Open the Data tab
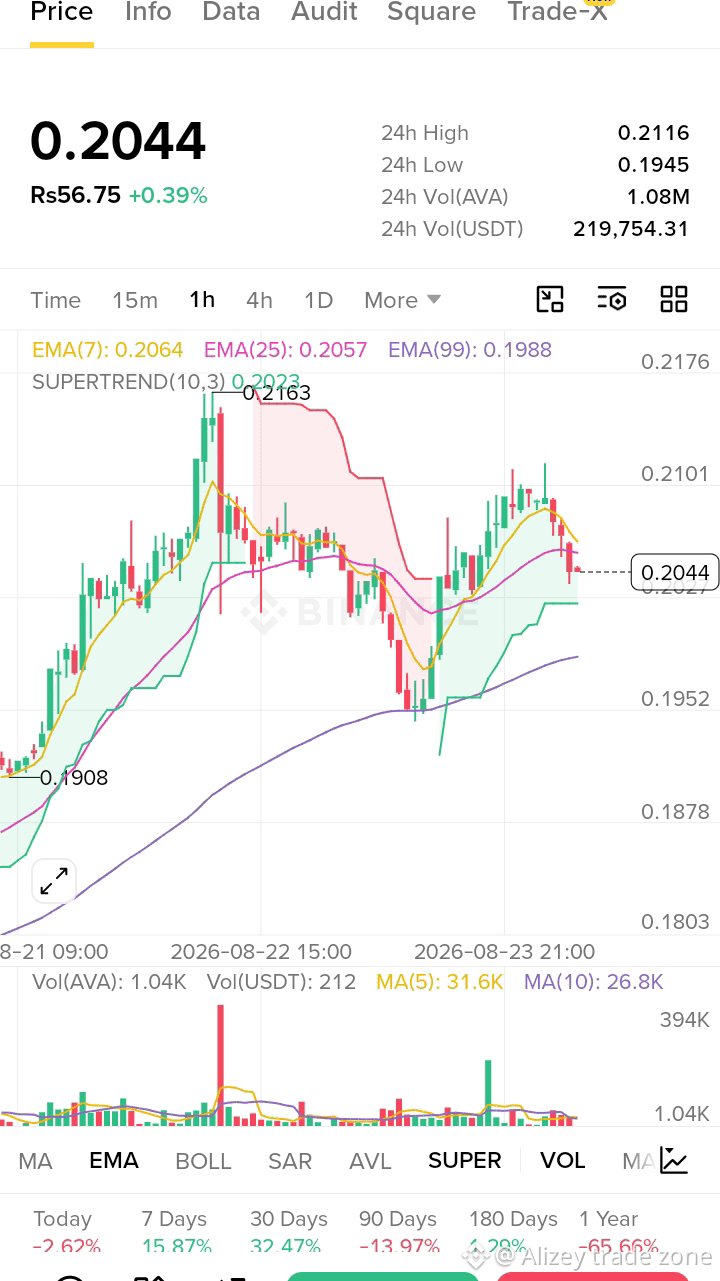The height and width of the screenshot is (1281, 720). (231, 12)
